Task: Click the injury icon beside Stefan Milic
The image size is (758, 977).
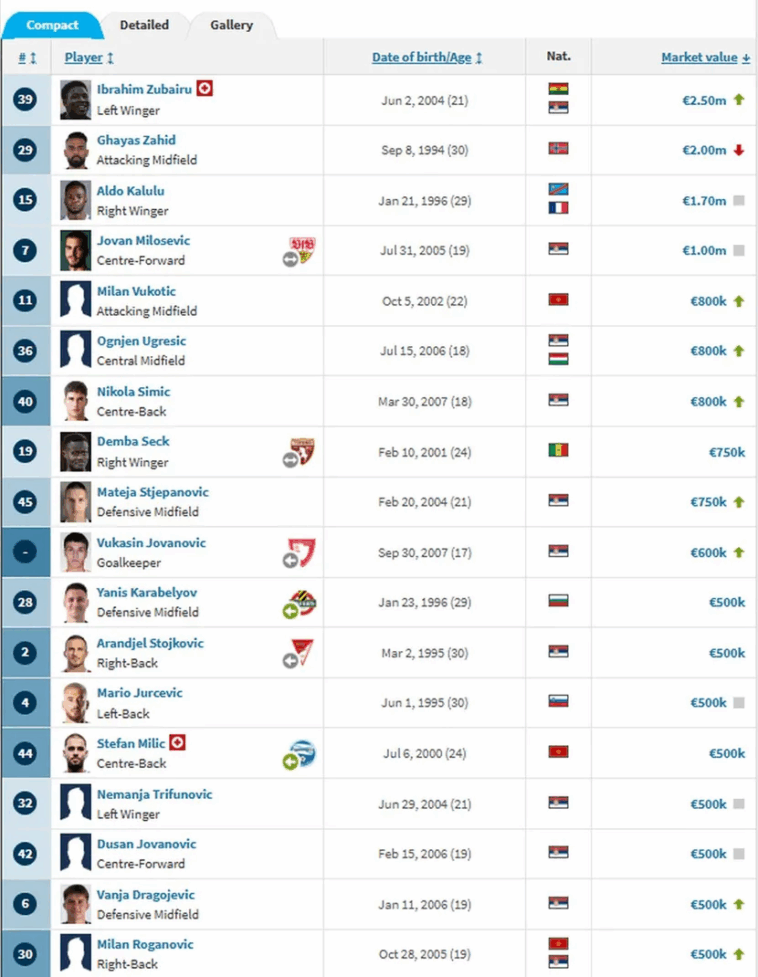Action: coord(178,743)
